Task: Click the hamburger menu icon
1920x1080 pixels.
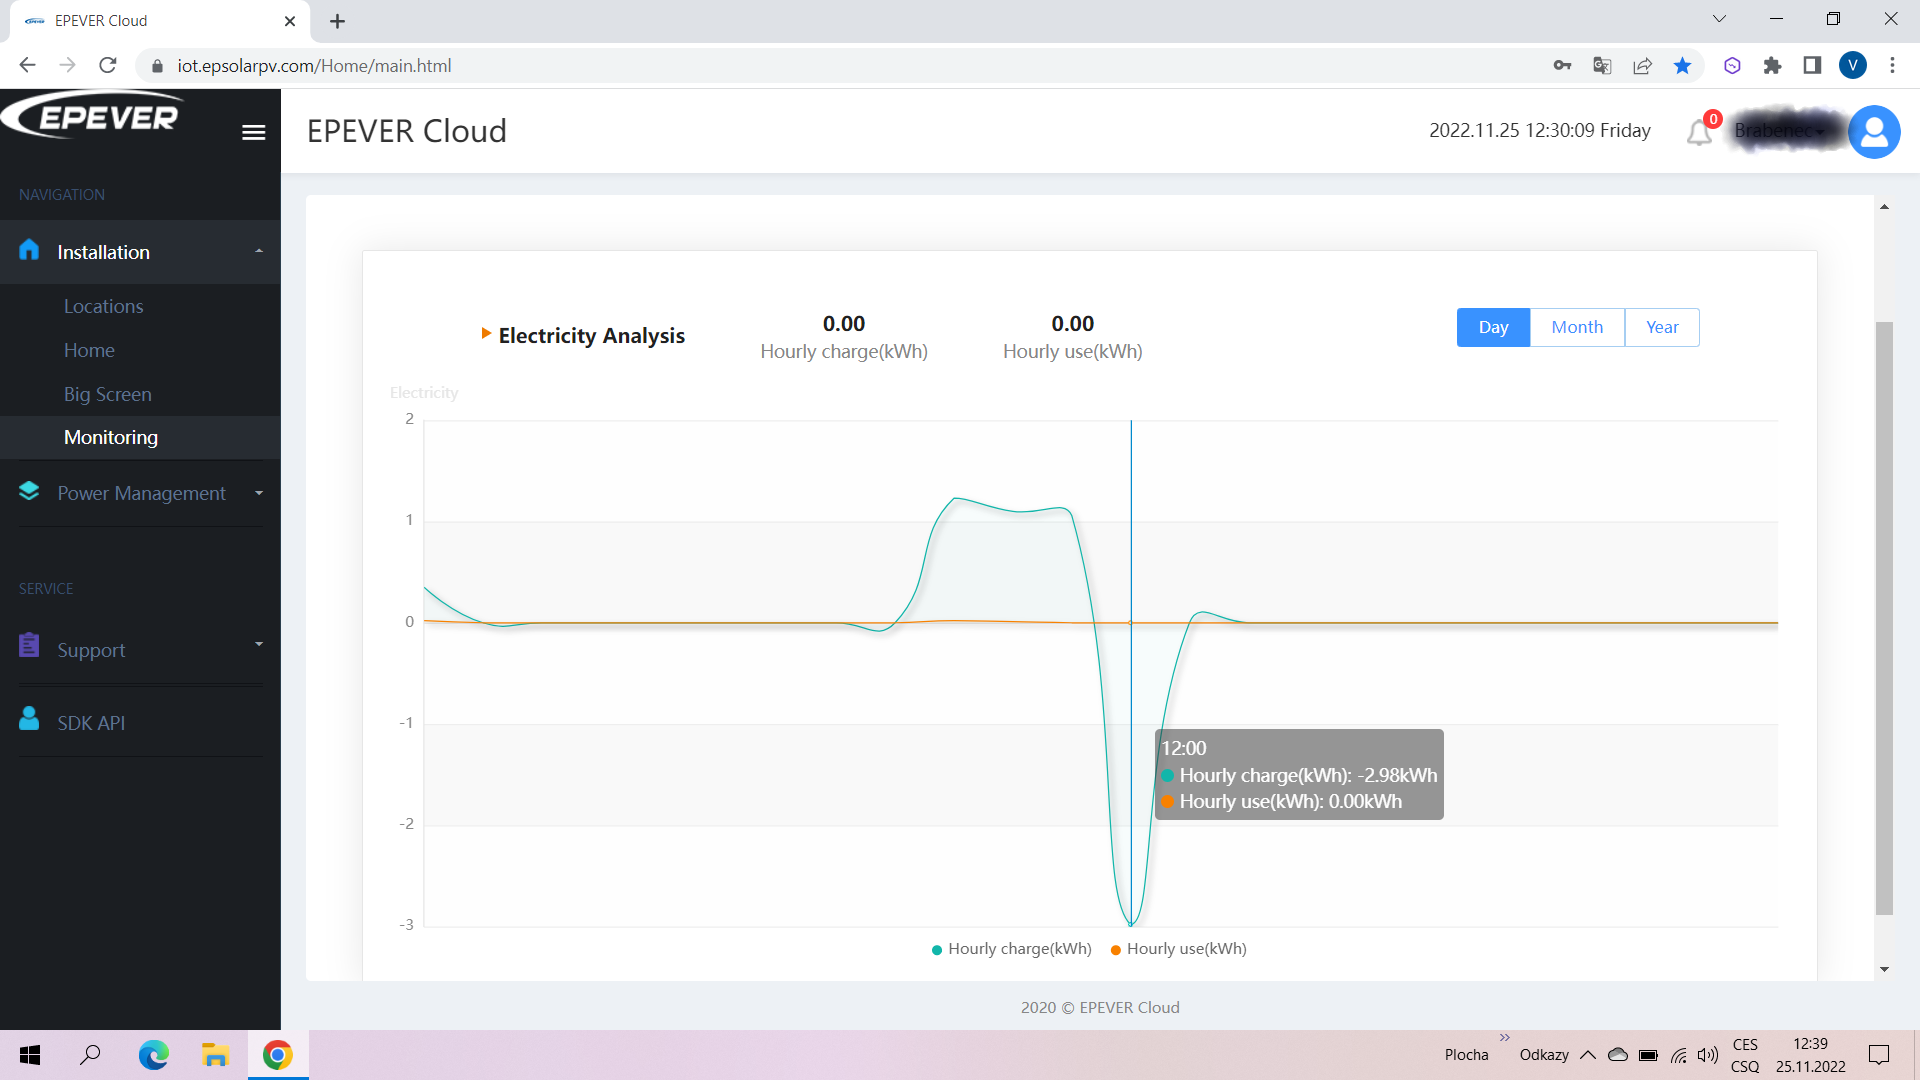Action: pyautogui.click(x=253, y=132)
